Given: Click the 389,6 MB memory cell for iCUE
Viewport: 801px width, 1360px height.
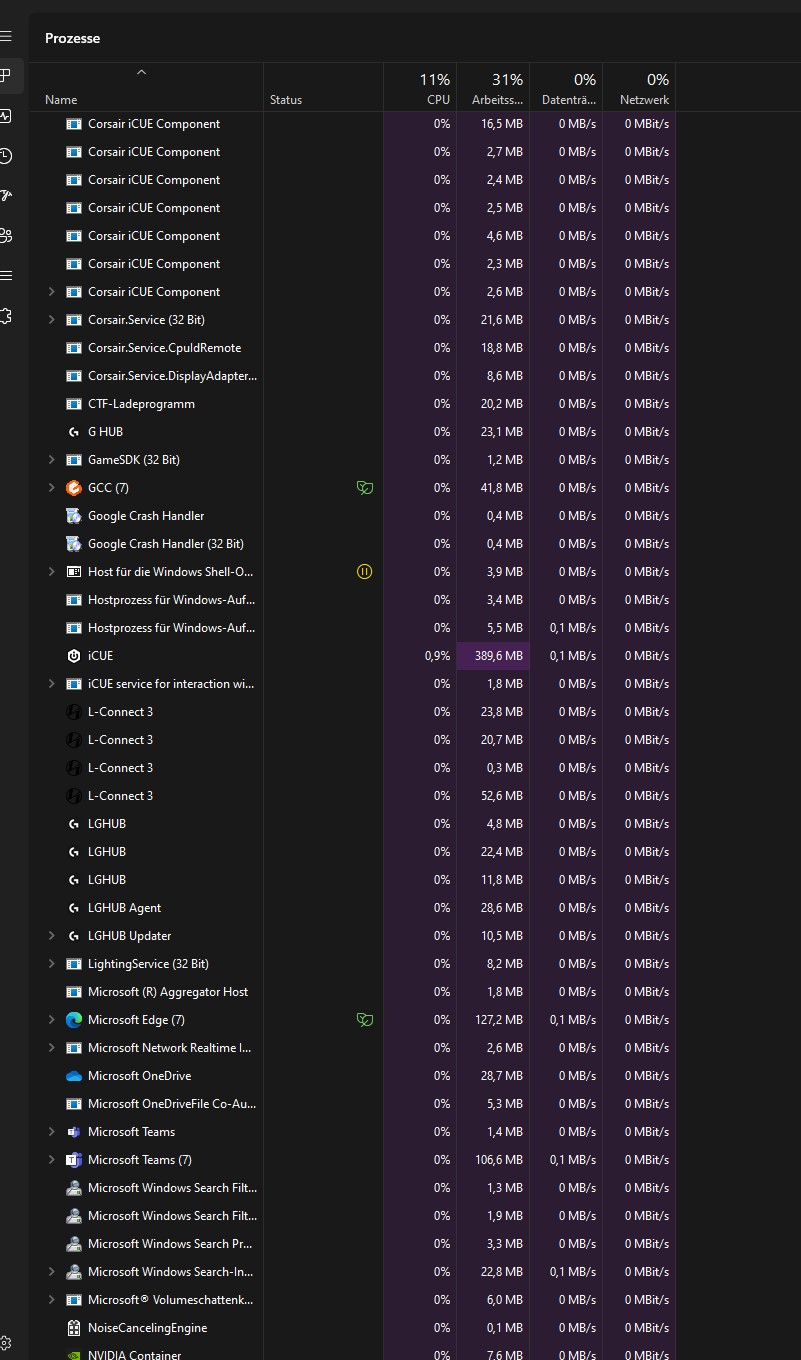Looking at the screenshot, I should click(x=493, y=656).
